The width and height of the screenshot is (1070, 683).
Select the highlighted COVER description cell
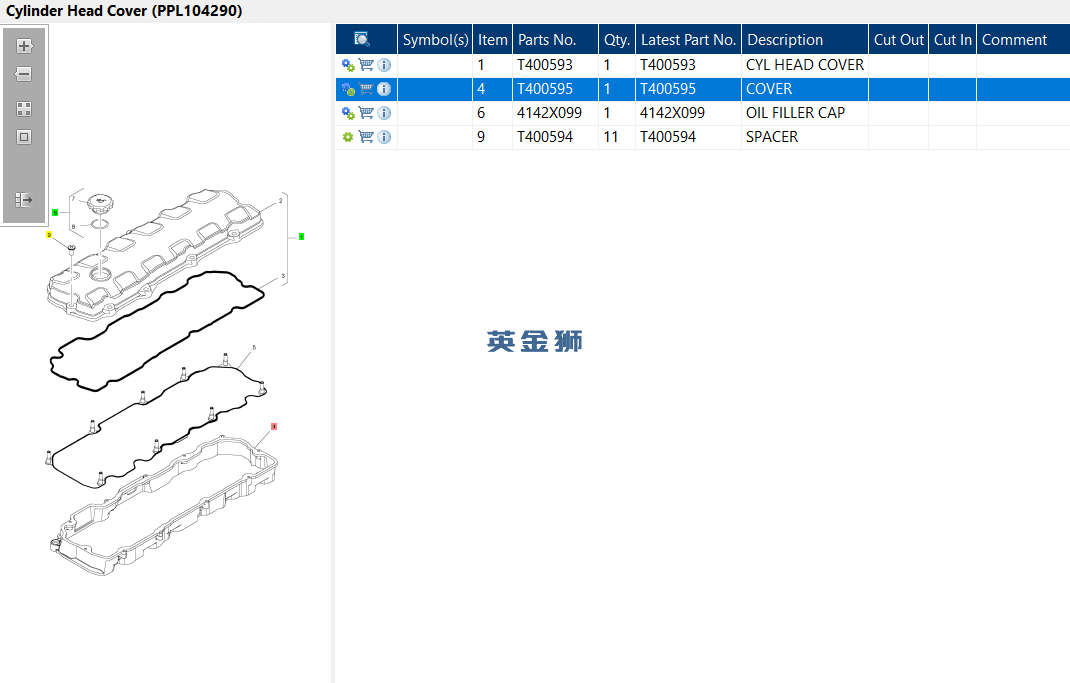point(805,89)
